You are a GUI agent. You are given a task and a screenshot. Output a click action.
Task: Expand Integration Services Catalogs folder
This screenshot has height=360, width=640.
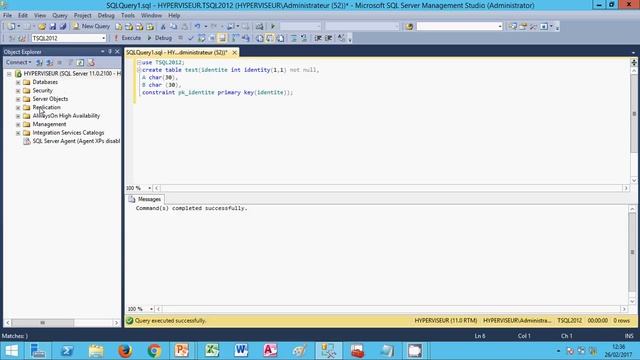(18, 133)
